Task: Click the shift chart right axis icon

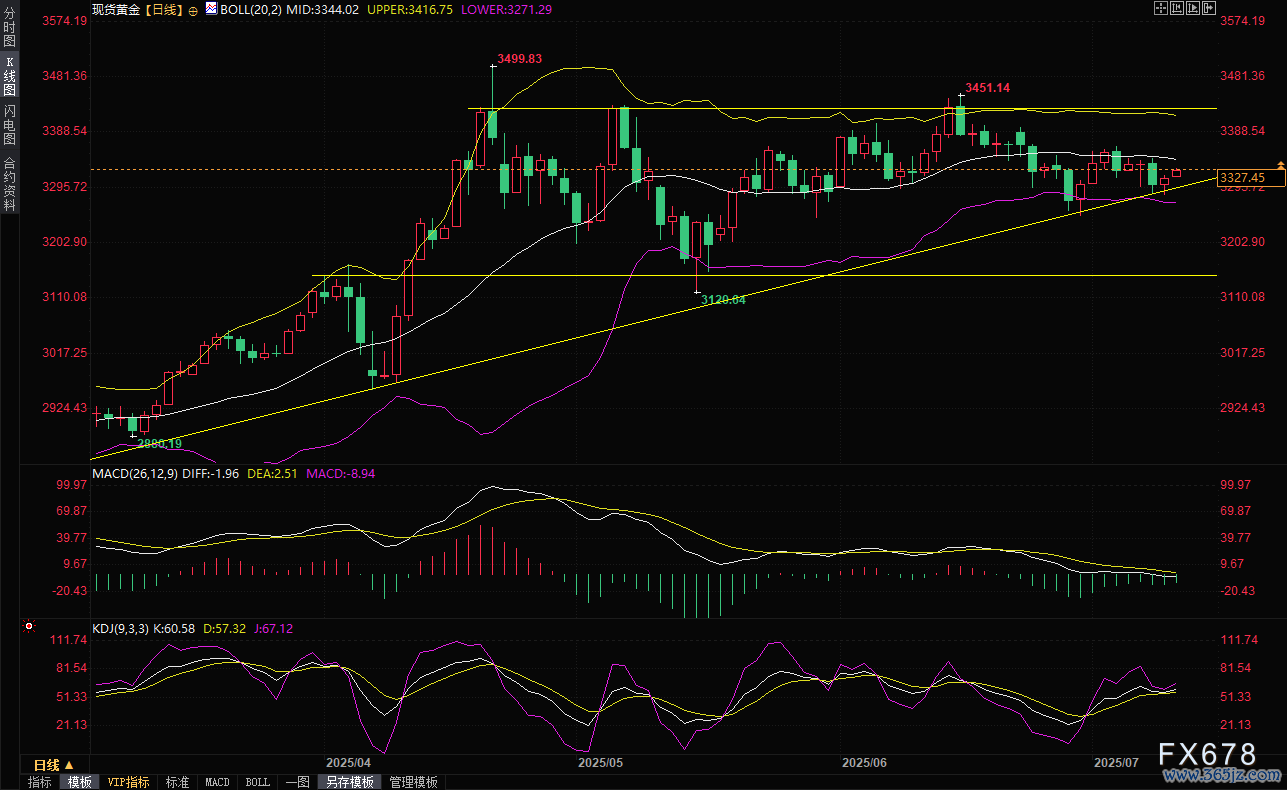Action: point(1193,8)
